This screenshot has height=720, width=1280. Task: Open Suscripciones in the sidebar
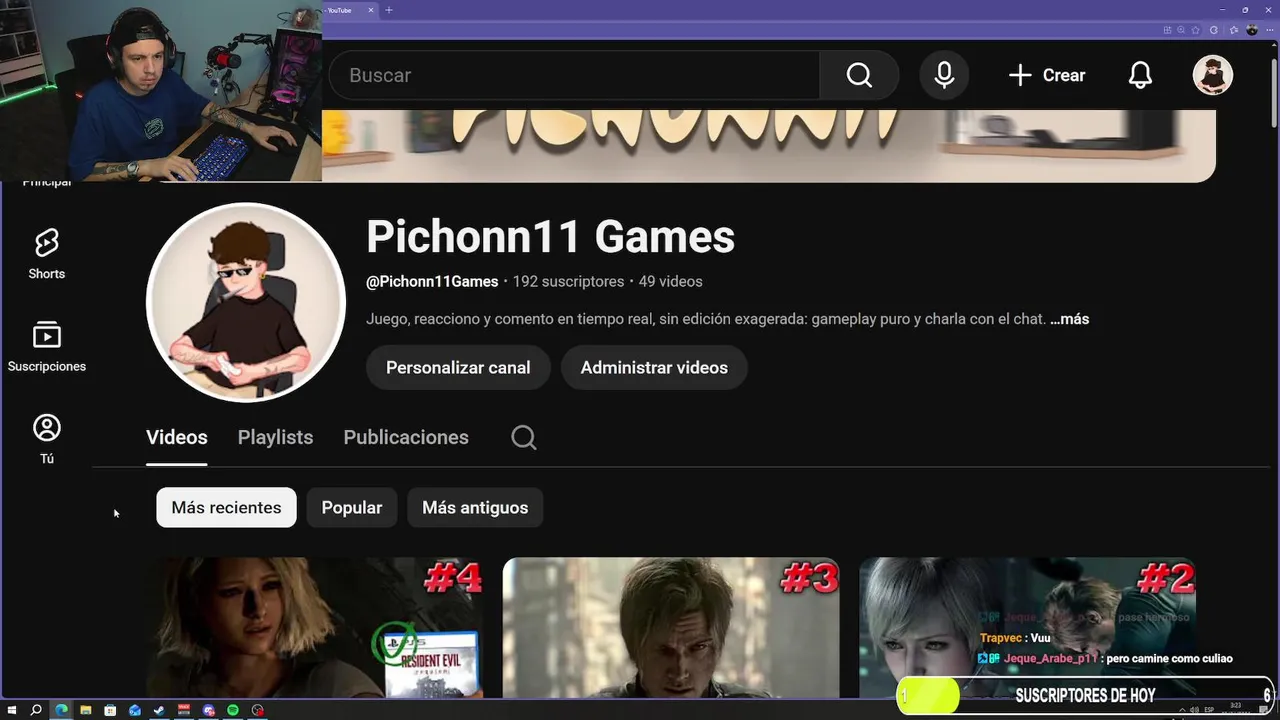coord(46,347)
